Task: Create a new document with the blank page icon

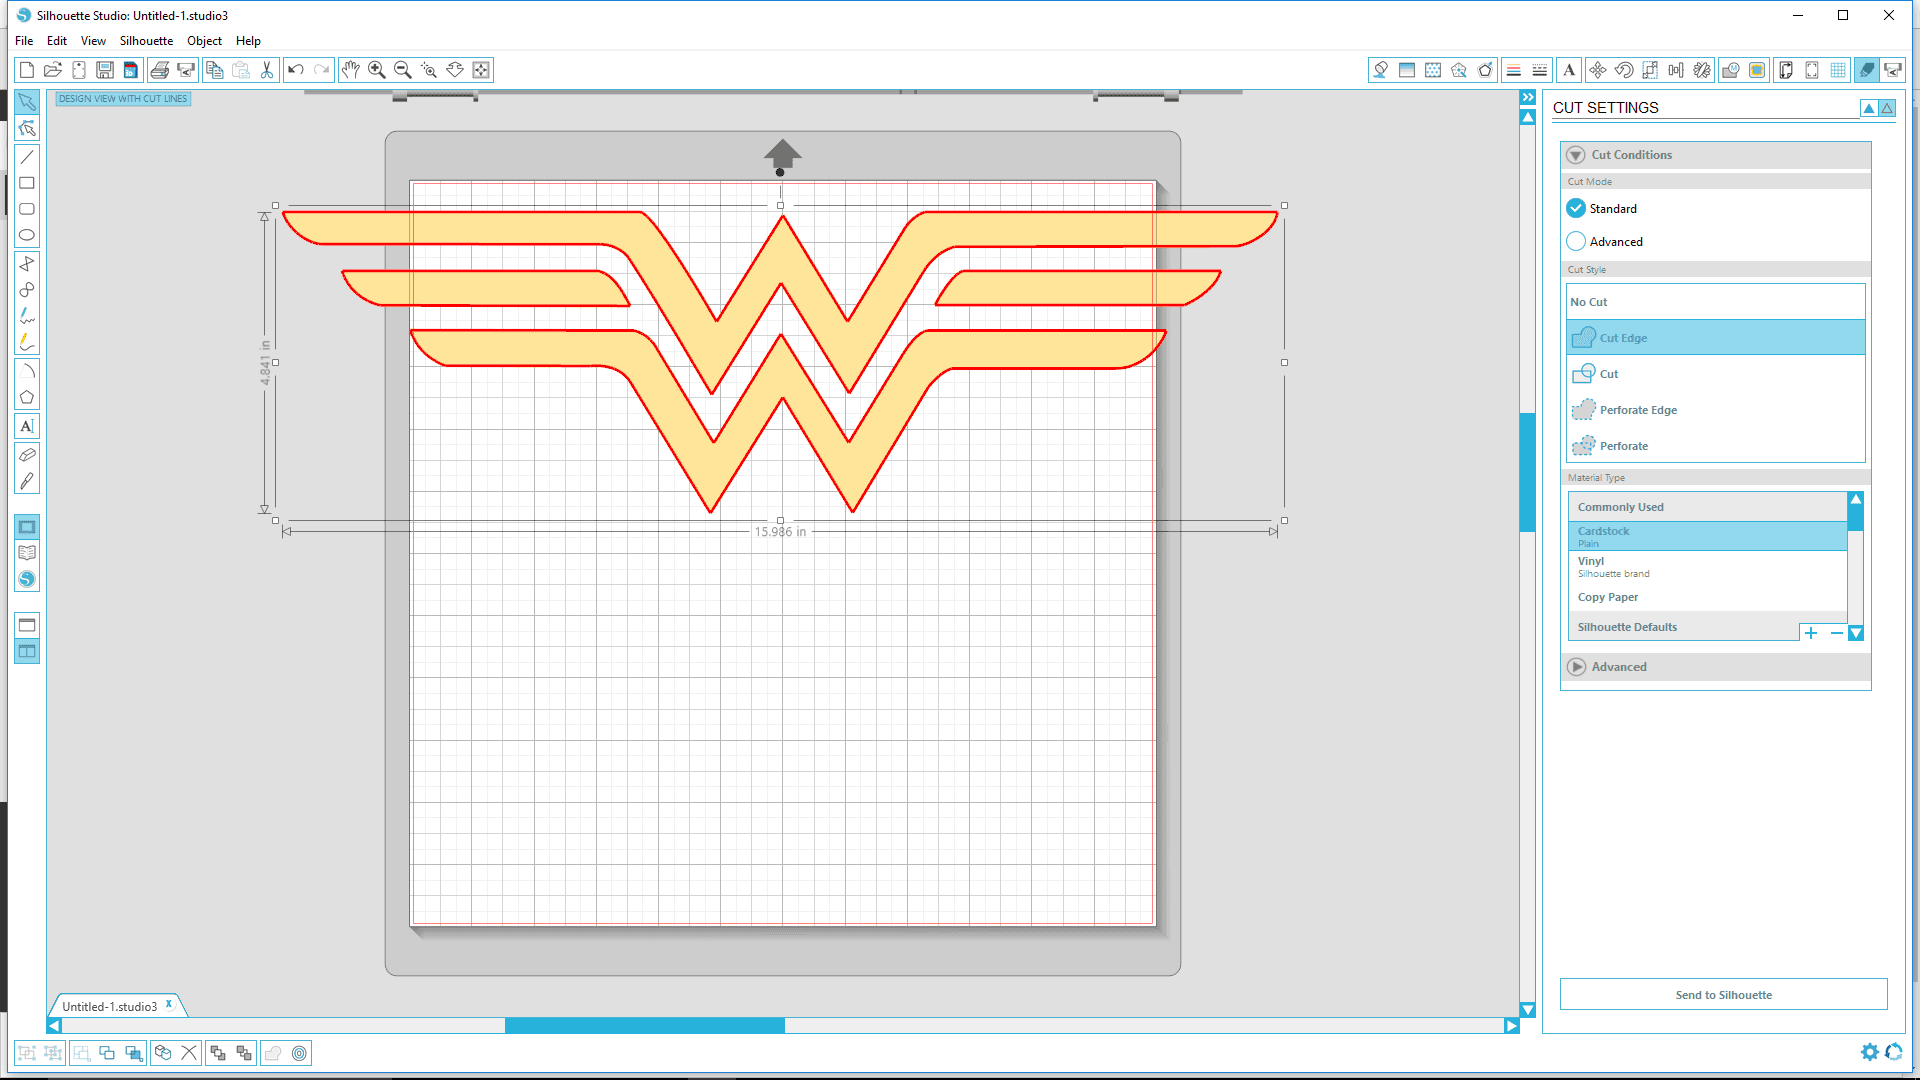Action: pyautogui.click(x=27, y=70)
